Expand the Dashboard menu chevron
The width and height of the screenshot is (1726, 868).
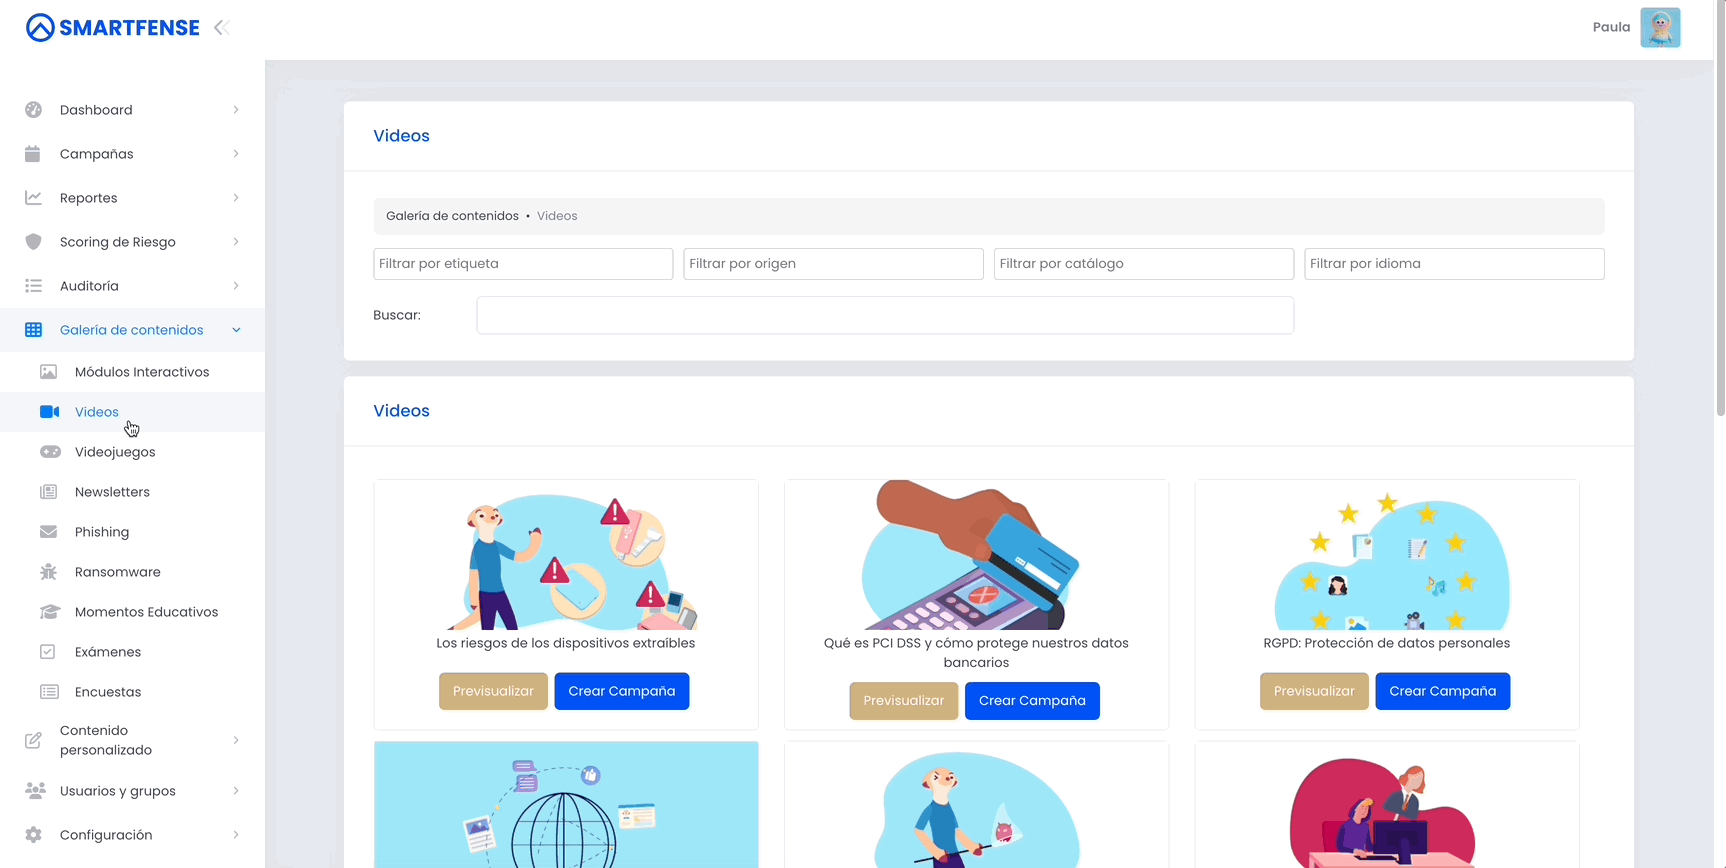tap(236, 110)
